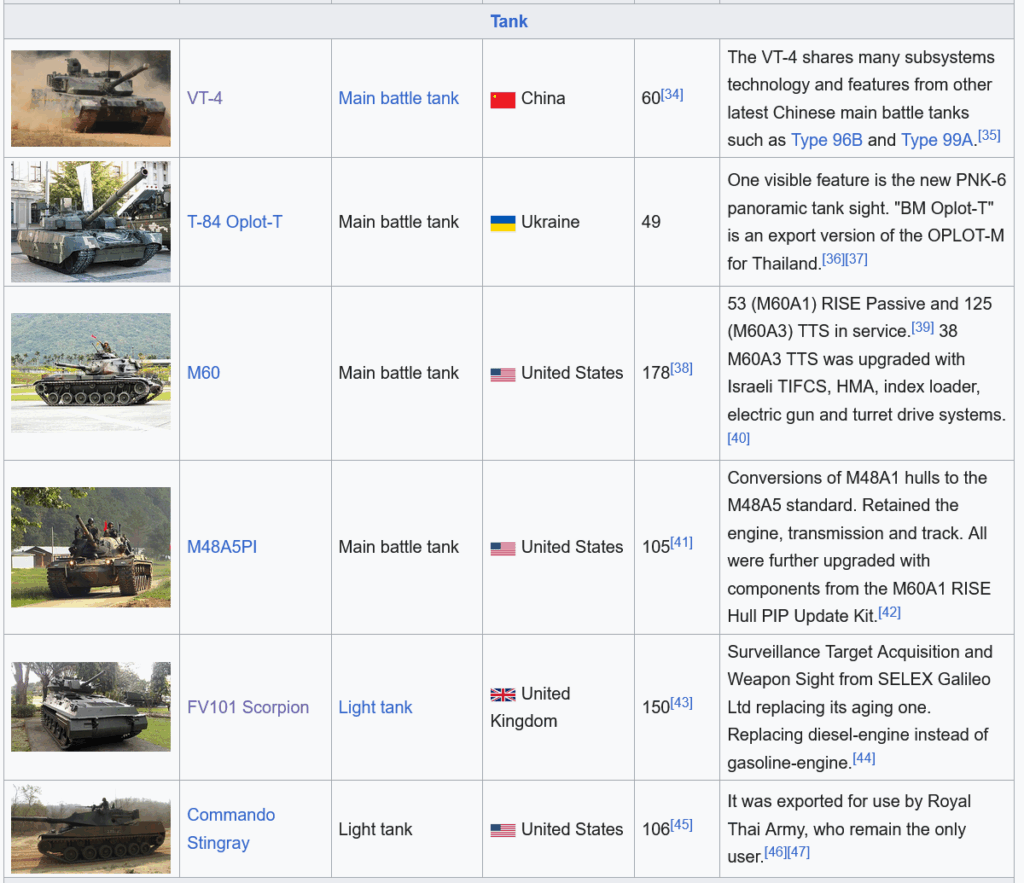This screenshot has width=1024, height=883.
Task: Click the Light tank link in Scorpion row
Action: point(376,707)
